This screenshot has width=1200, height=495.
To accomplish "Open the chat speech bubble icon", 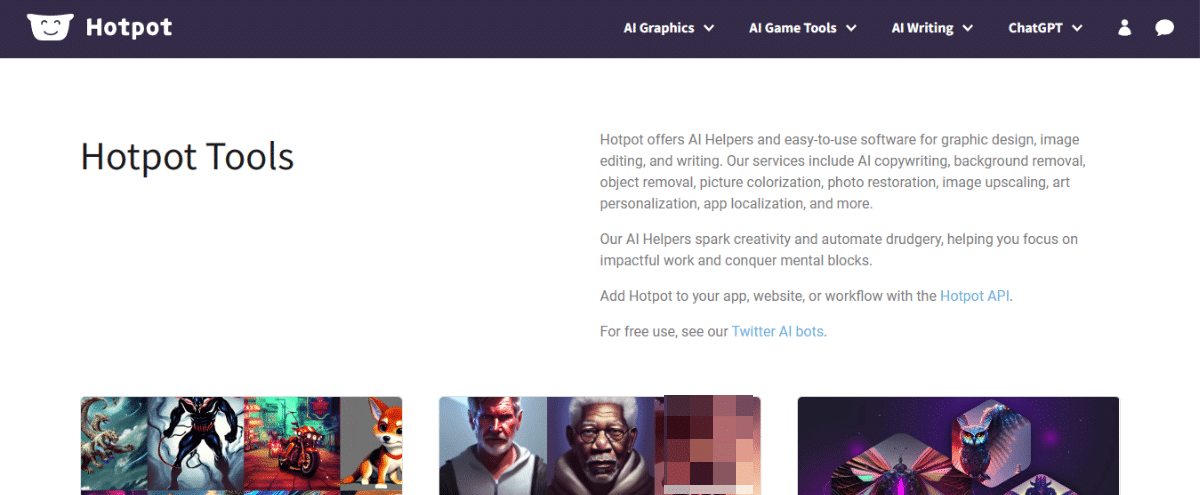I will point(1164,28).
